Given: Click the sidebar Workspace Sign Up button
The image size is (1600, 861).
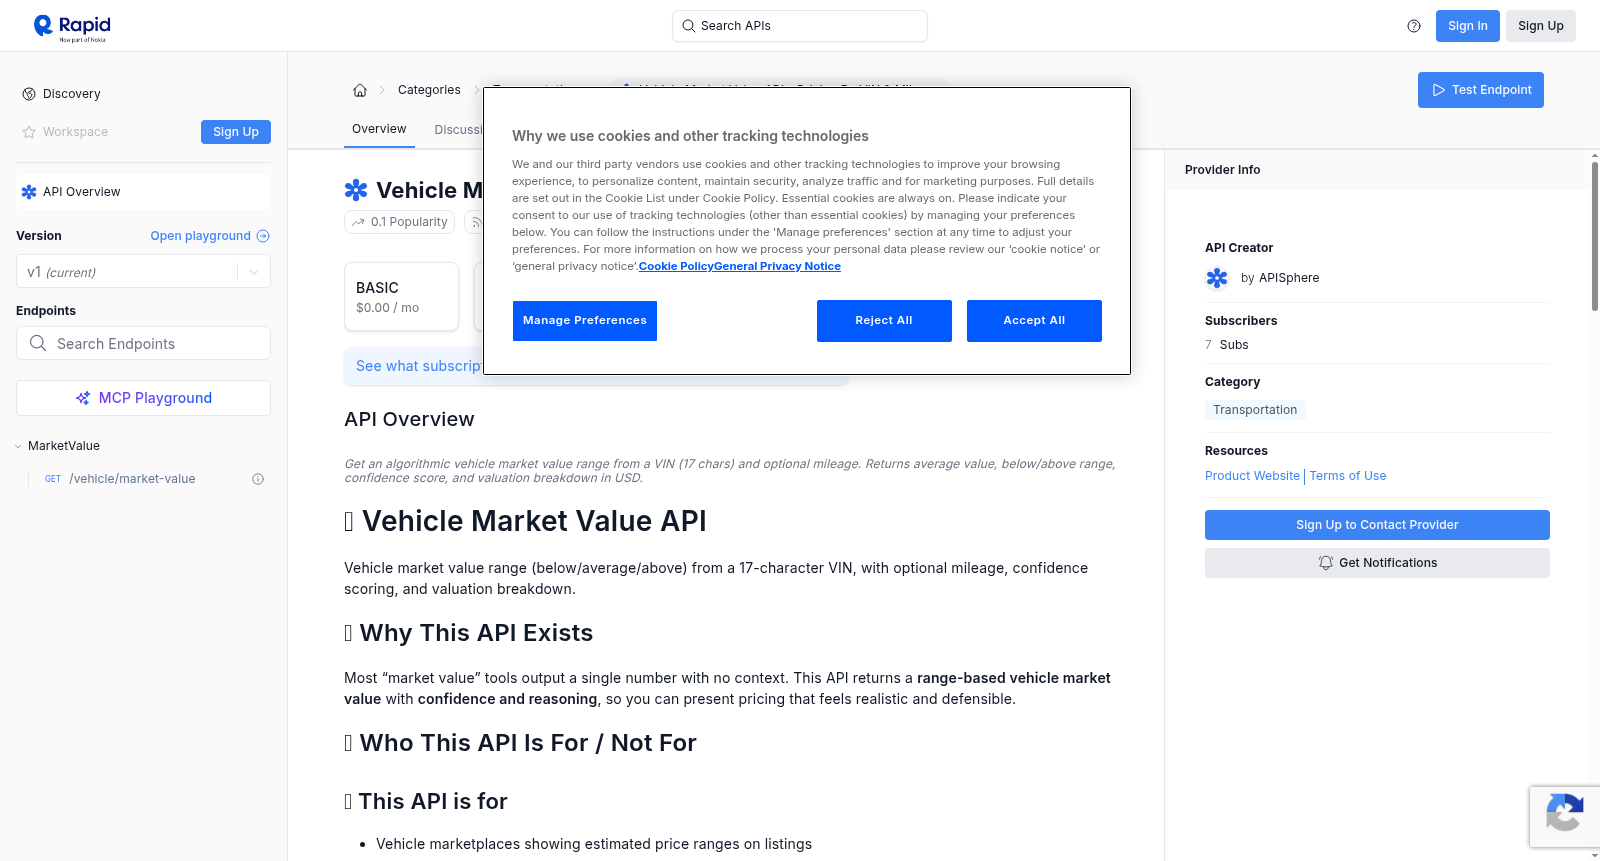Looking at the screenshot, I should (x=236, y=132).
